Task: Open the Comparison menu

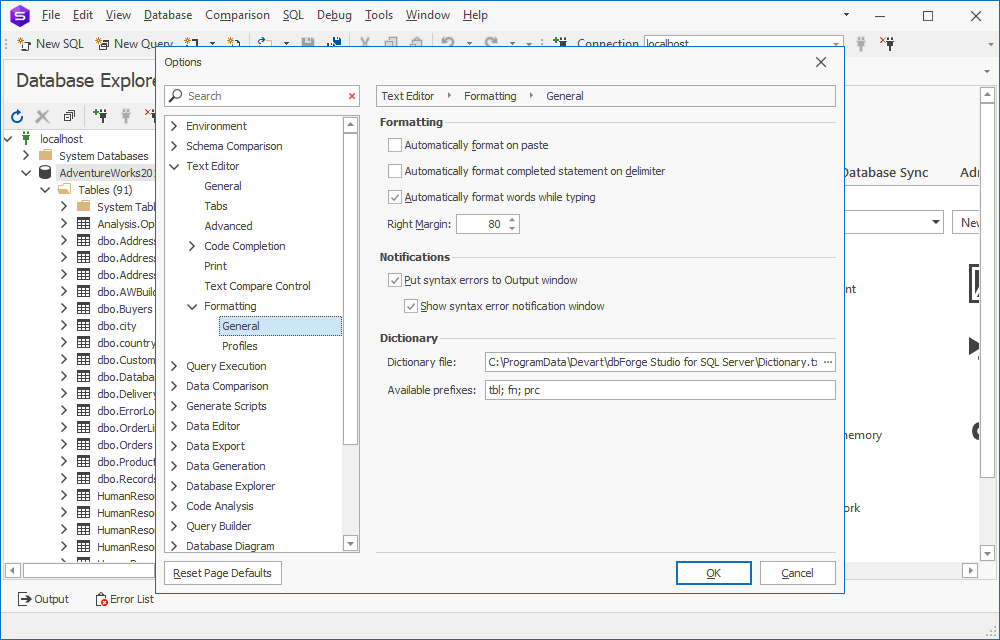Action: click(x=237, y=15)
